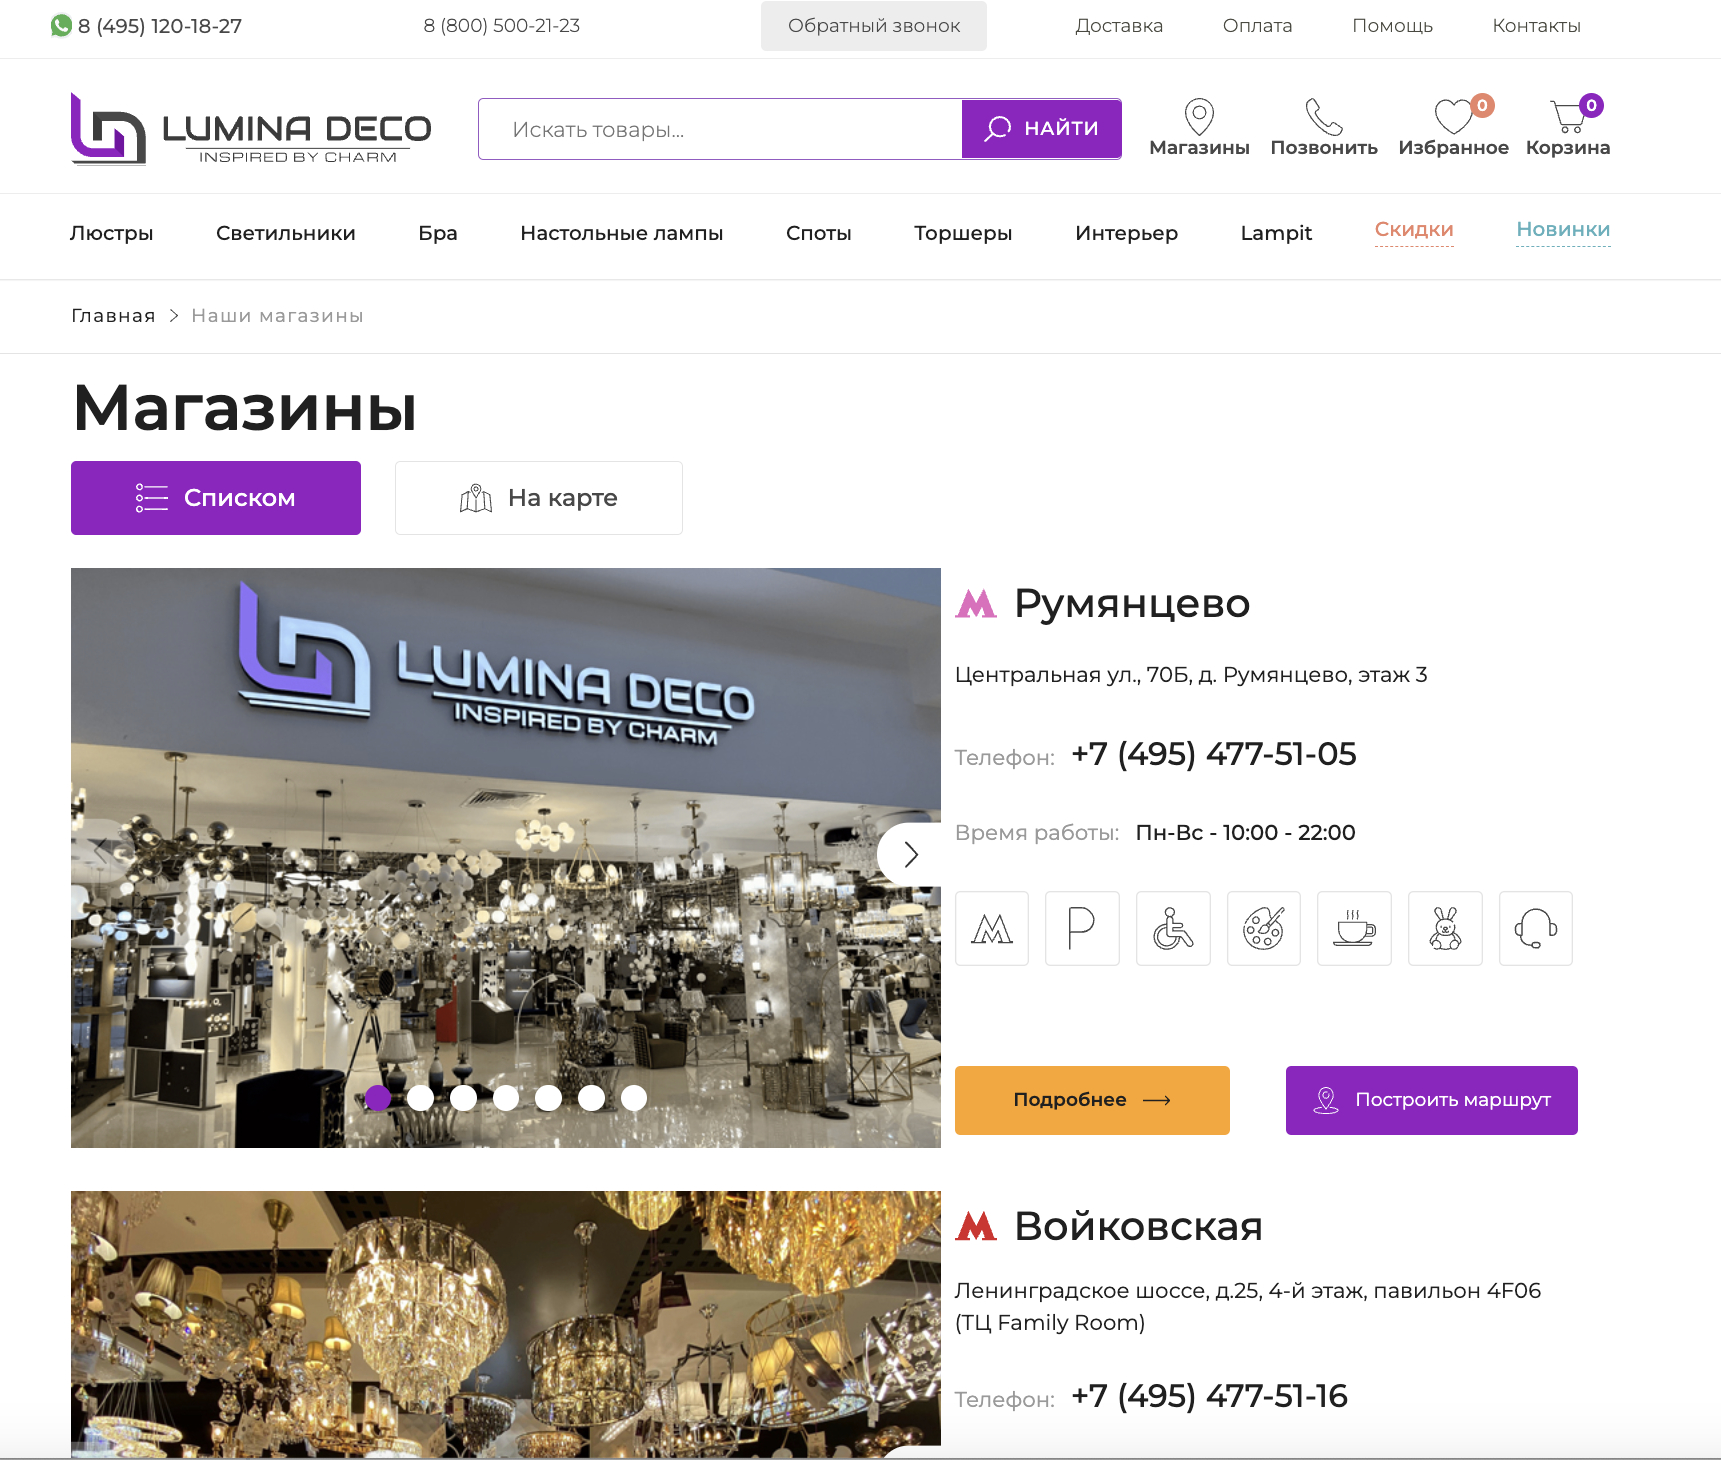Screen dimensions: 1721x1460
Task: Click the Обратный звонок button
Action: coord(874,26)
